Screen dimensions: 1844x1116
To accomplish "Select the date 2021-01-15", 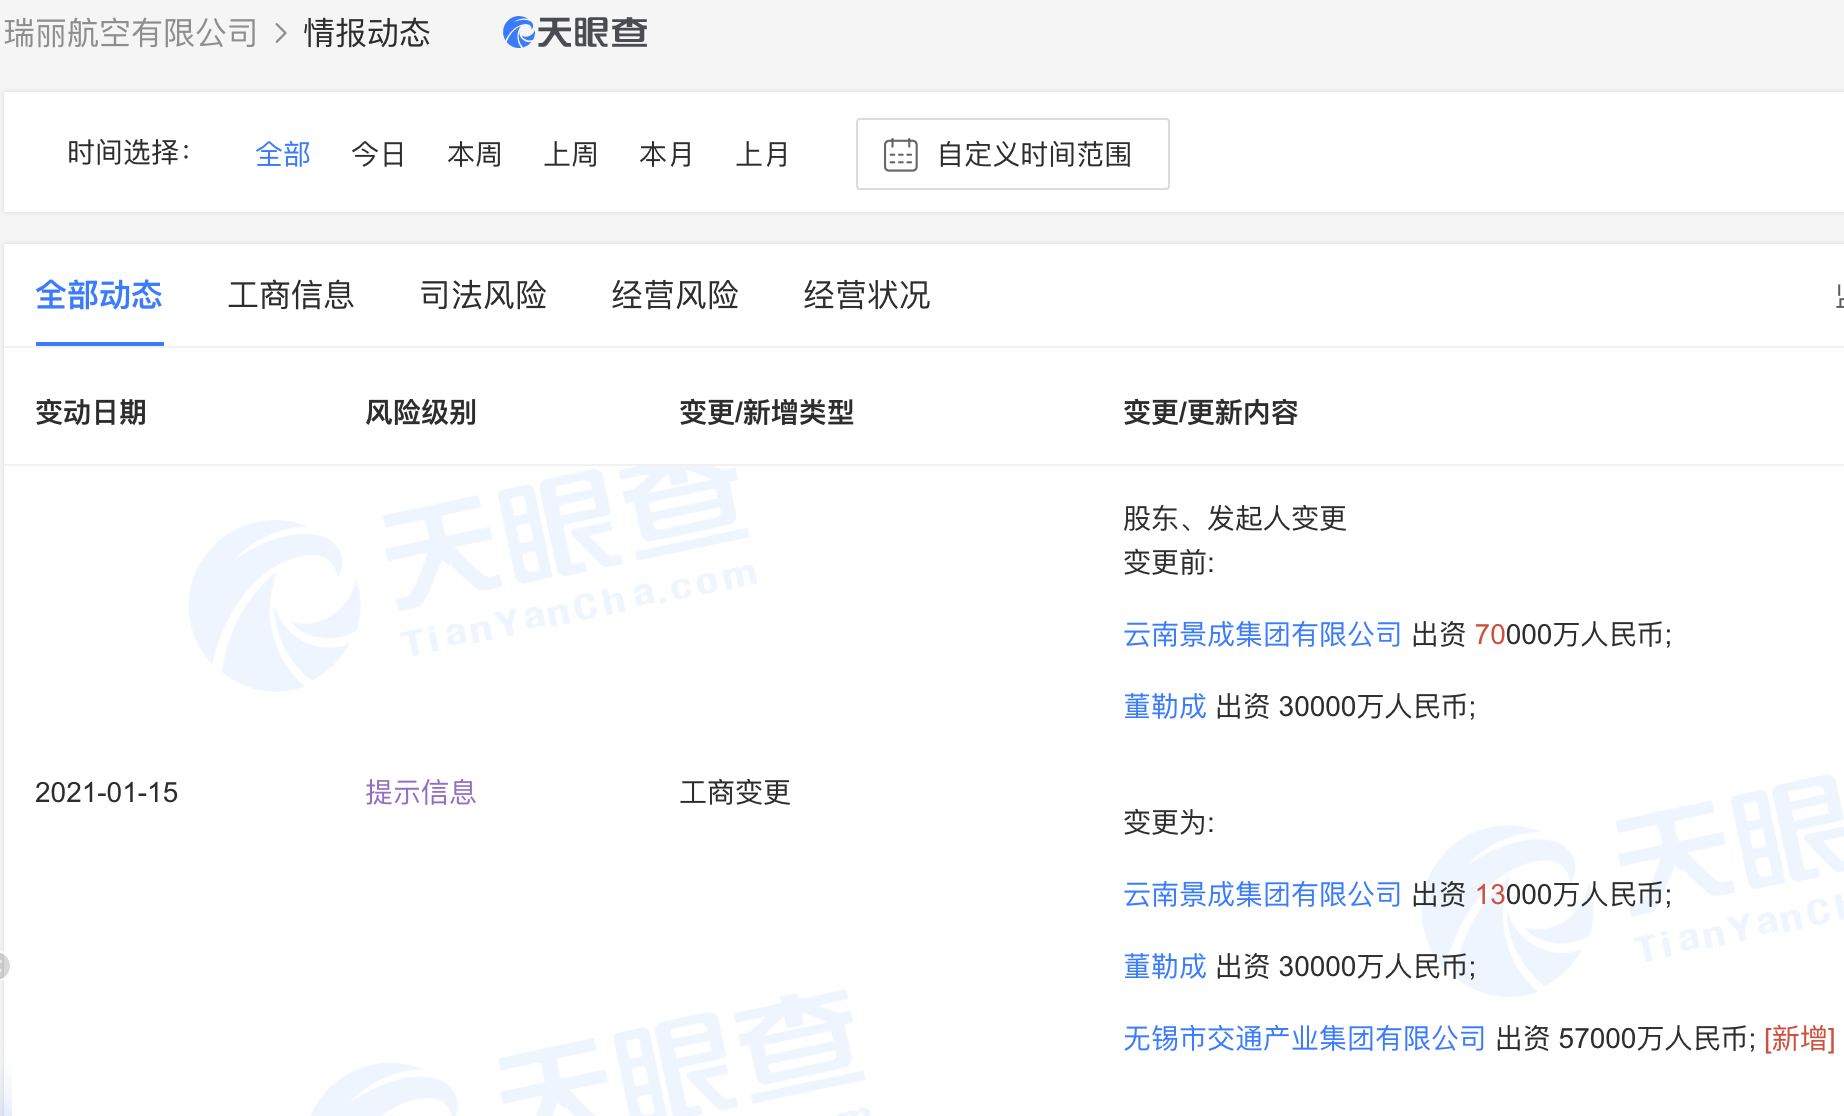I will point(107,793).
